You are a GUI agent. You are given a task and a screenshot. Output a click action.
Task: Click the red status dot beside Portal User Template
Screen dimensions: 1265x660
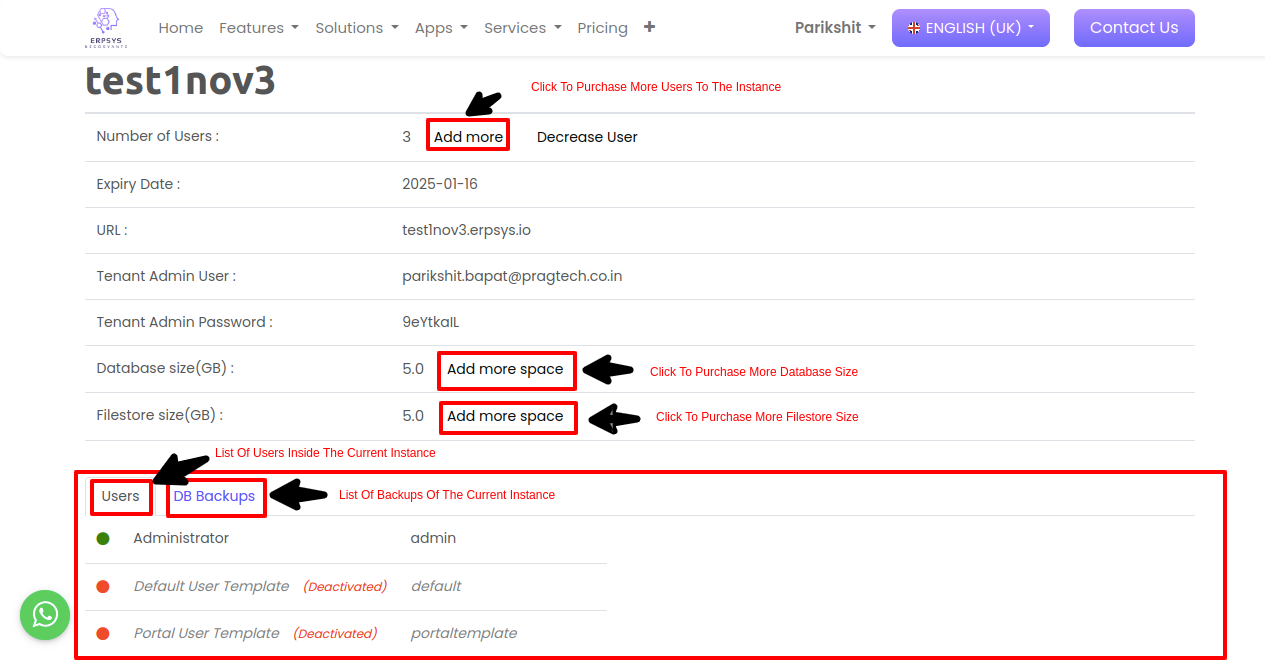[x=103, y=634]
